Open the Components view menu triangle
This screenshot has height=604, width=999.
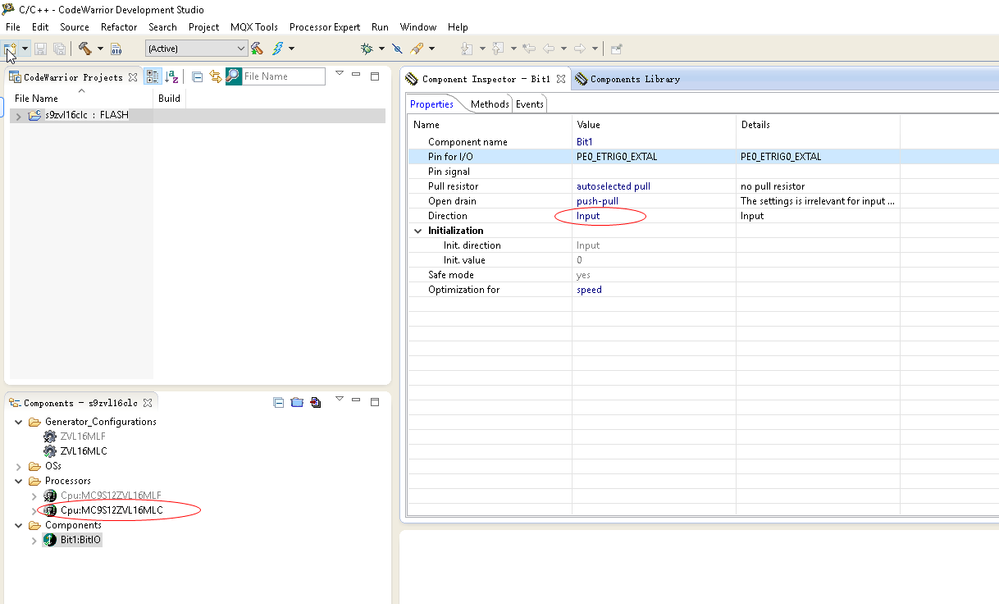click(x=340, y=399)
